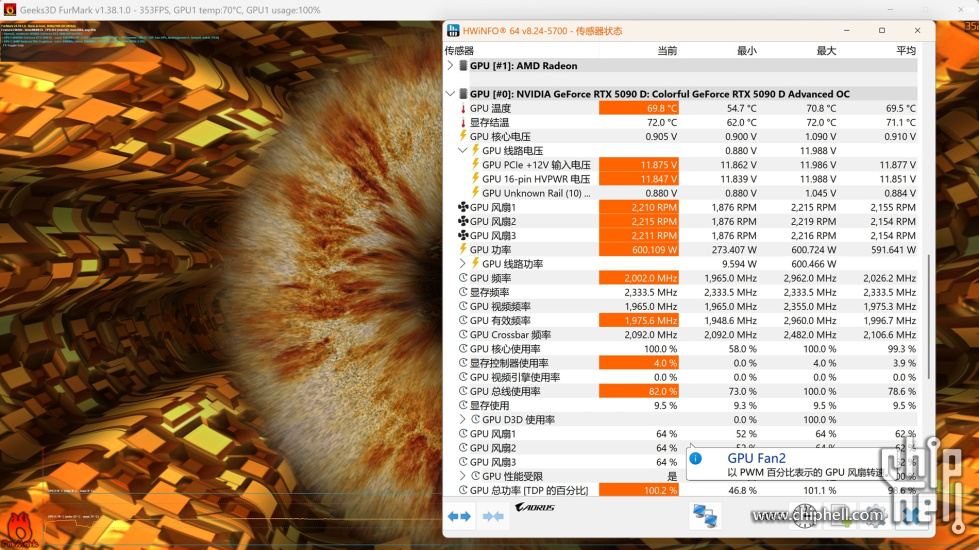Collapse the GPU 线路电压 subgroup

coord(462,151)
